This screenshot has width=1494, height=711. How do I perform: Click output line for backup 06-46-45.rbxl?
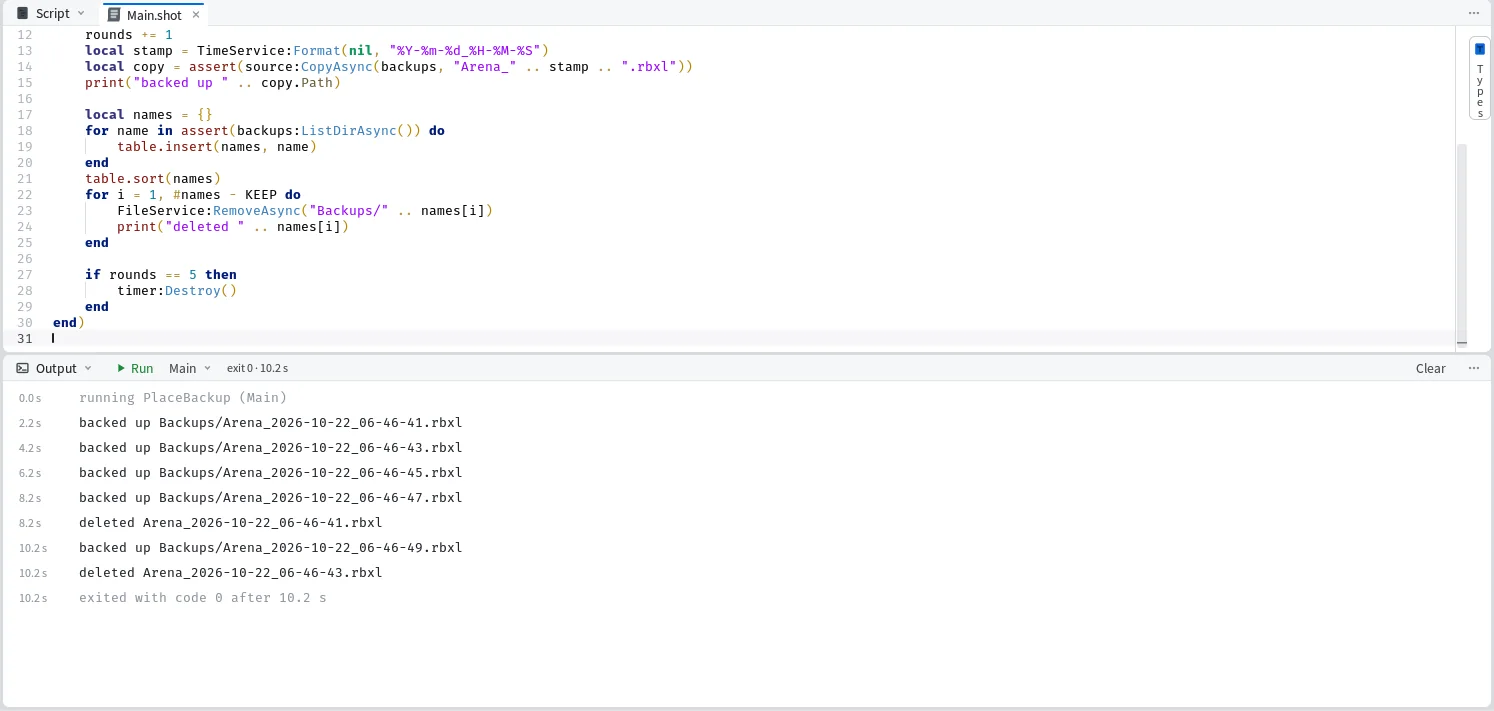point(271,472)
